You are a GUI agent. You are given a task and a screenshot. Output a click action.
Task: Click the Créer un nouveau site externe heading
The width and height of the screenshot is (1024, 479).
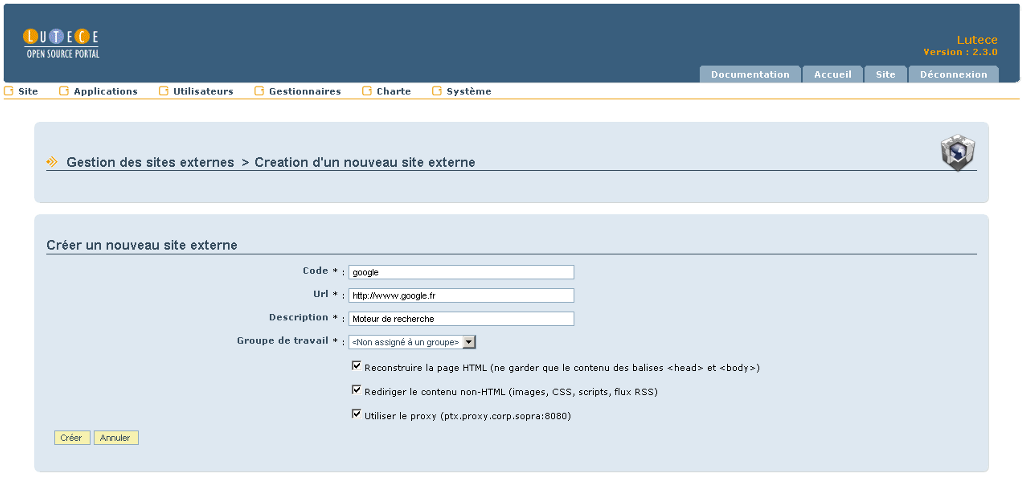(142, 245)
